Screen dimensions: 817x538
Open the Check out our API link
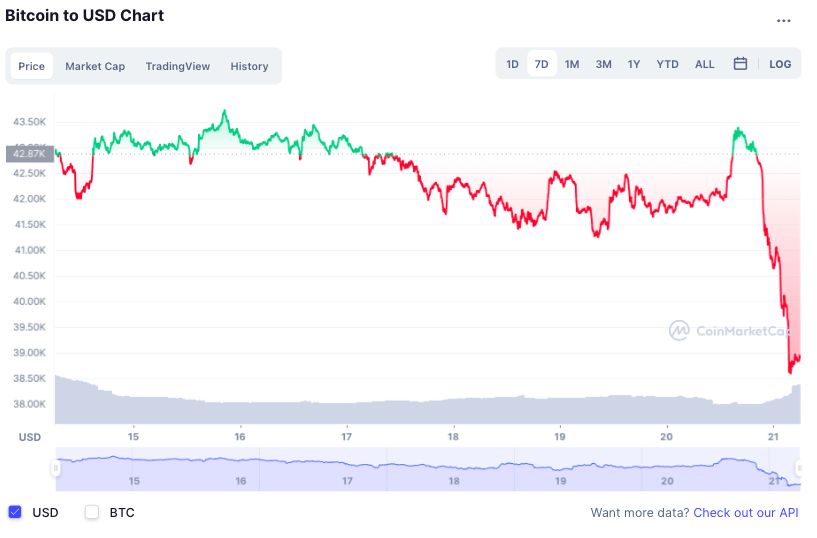(746, 513)
